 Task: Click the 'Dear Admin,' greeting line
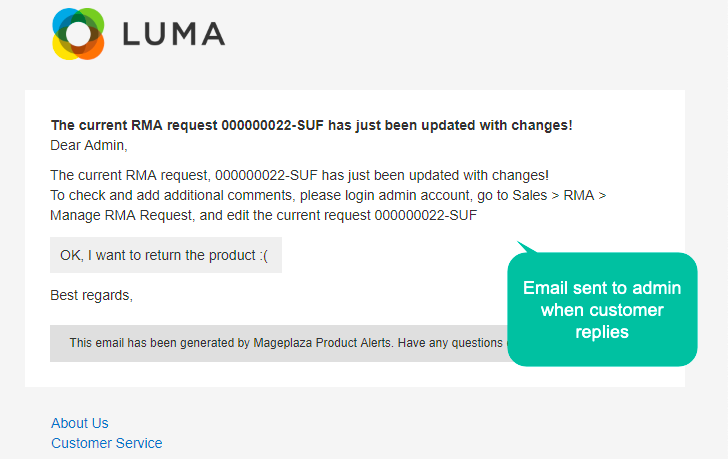tap(89, 145)
